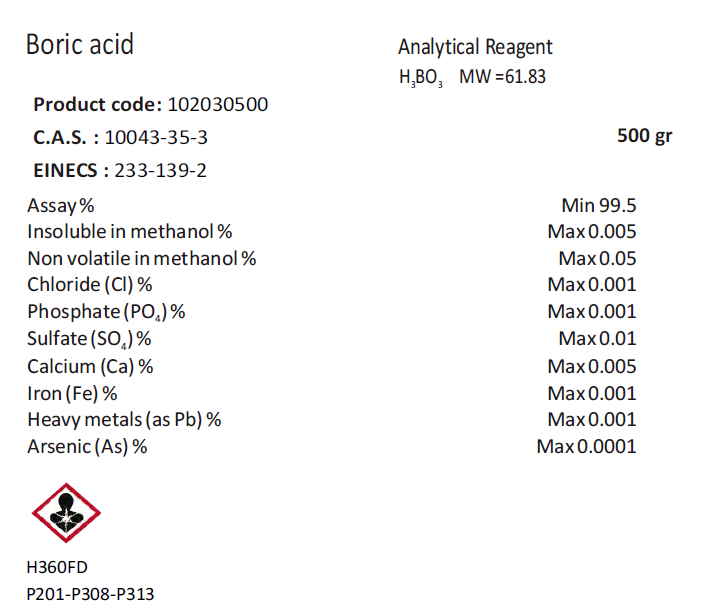This screenshot has width=702, height=613.
Task: Click the P201-P308-P313 precautionary codes
Action: [91, 593]
